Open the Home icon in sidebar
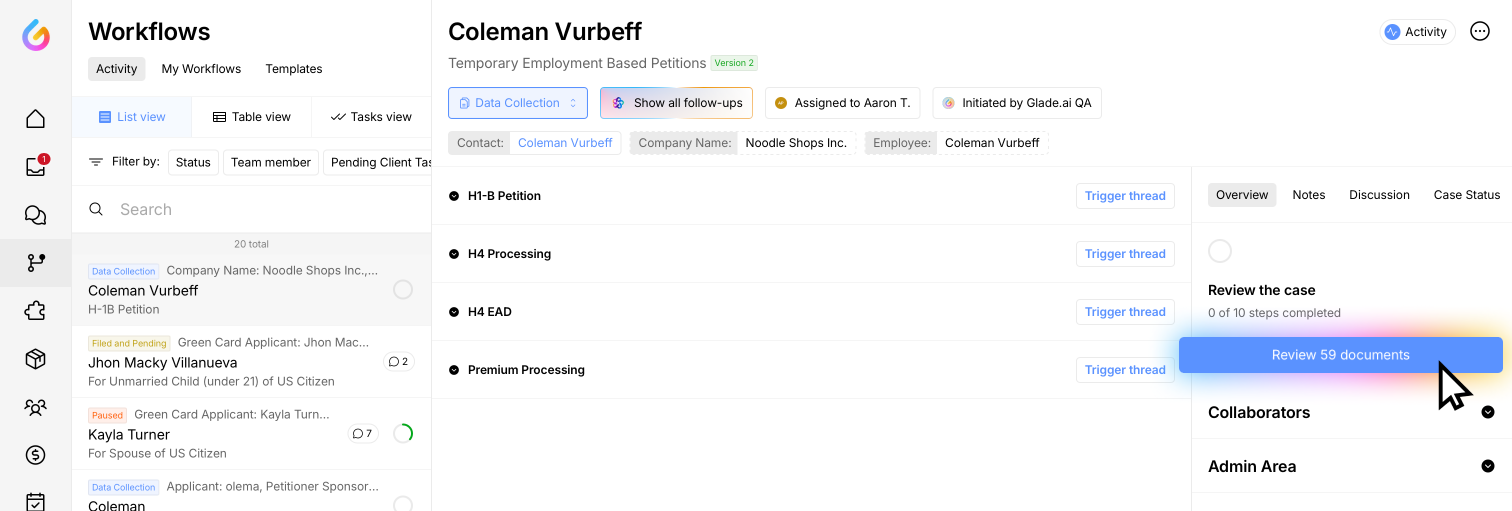 pos(35,119)
